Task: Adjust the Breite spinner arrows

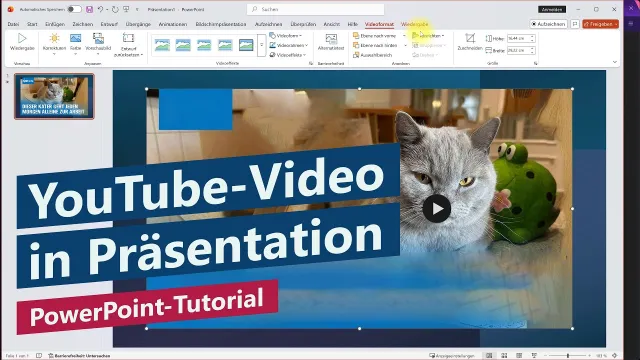Action: click(x=532, y=51)
